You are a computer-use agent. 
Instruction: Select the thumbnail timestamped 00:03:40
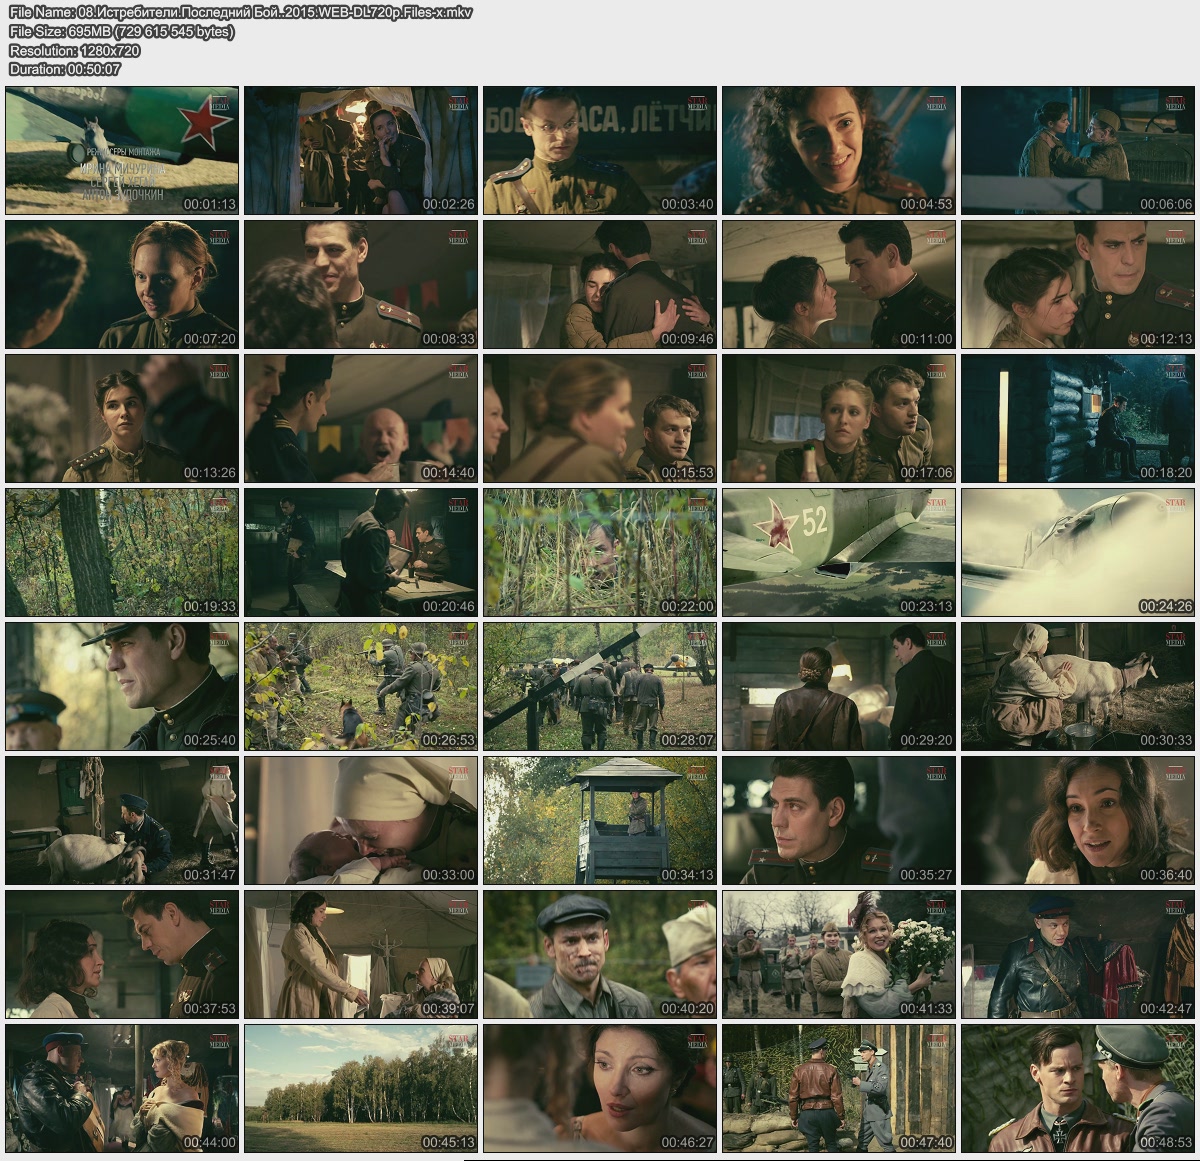tap(600, 150)
